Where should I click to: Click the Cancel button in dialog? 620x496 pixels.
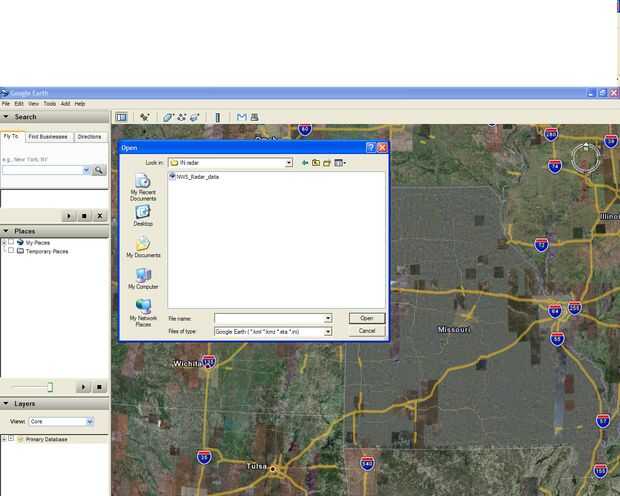point(367,331)
